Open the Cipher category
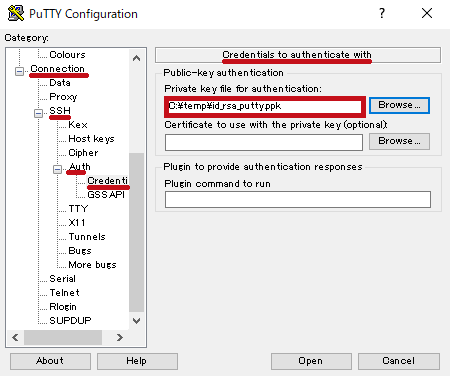 tap(83, 153)
